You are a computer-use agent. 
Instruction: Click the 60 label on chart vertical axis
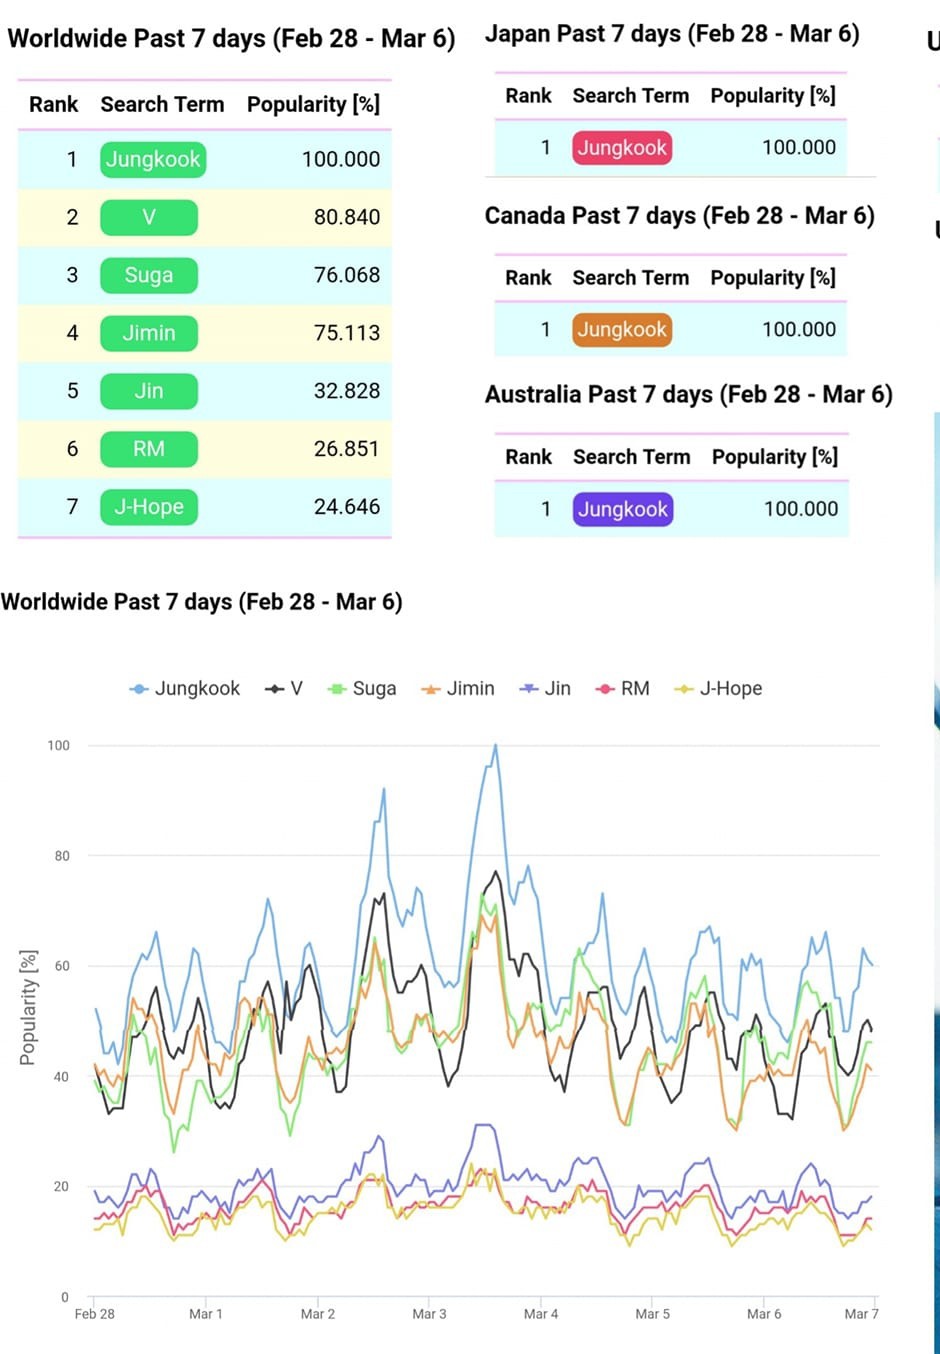(x=62, y=966)
